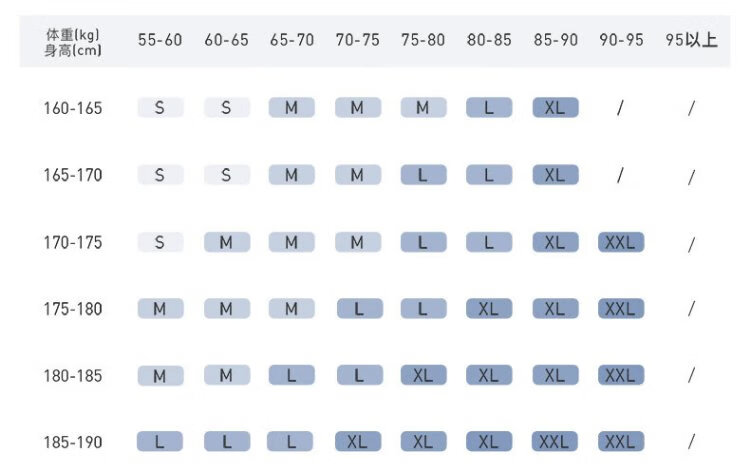
Task: Click XL badge for 160-165 height, 85-90 weight
Action: 555,108
